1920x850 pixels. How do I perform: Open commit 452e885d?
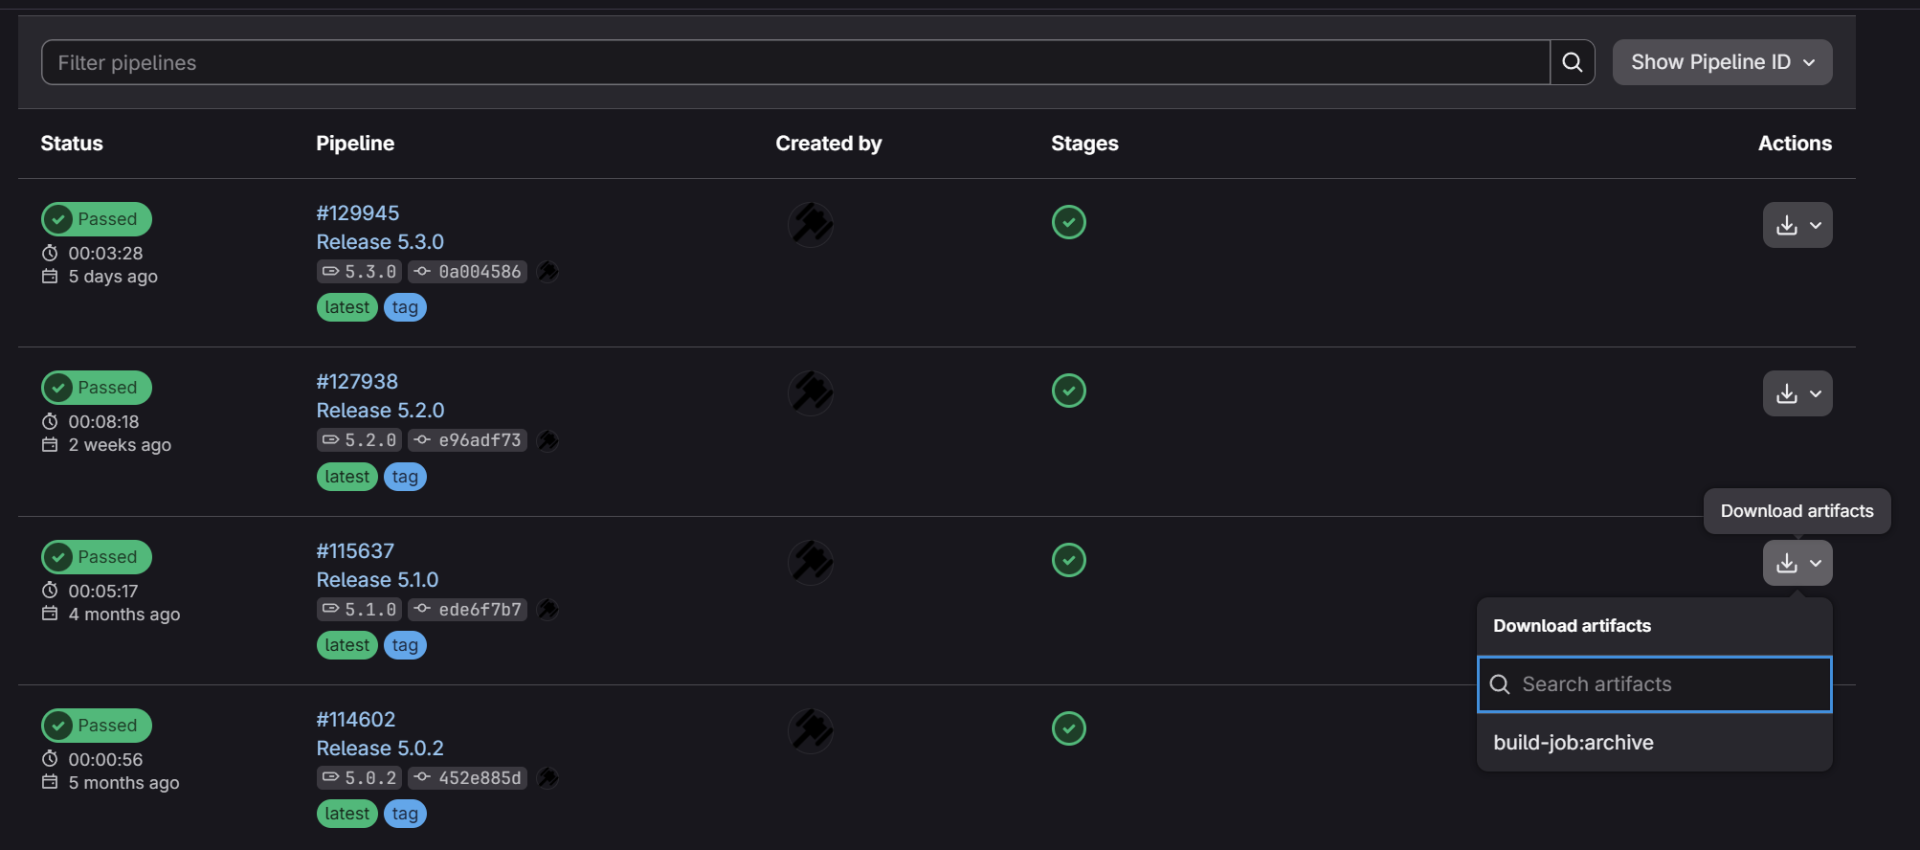(468, 778)
